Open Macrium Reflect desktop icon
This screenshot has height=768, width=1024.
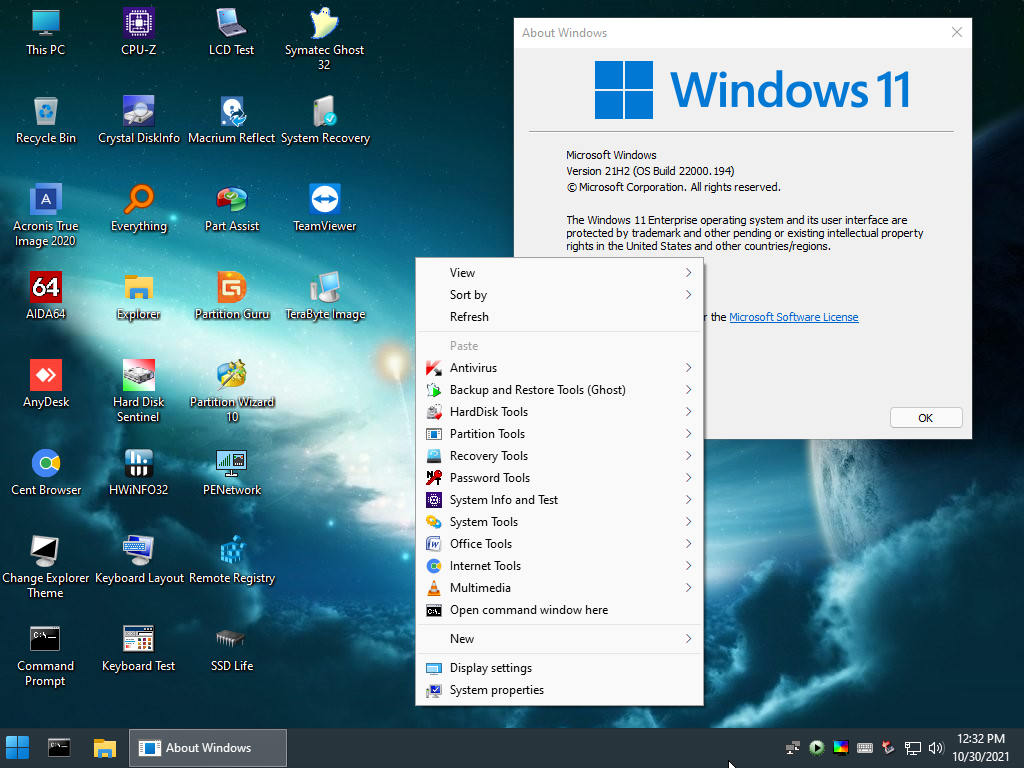(x=231, y=120)
